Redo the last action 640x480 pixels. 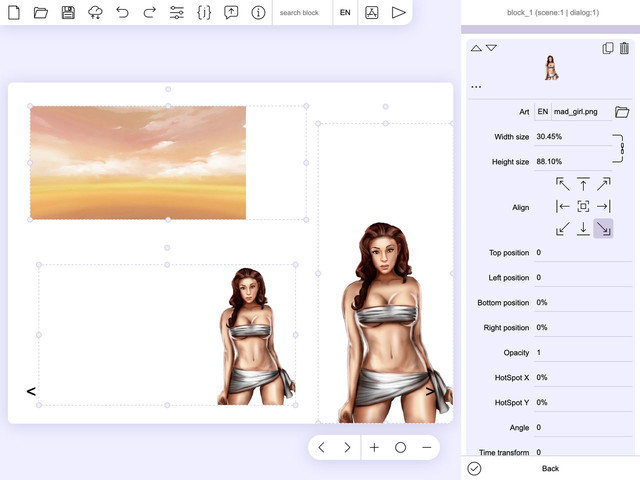[149, 13]
